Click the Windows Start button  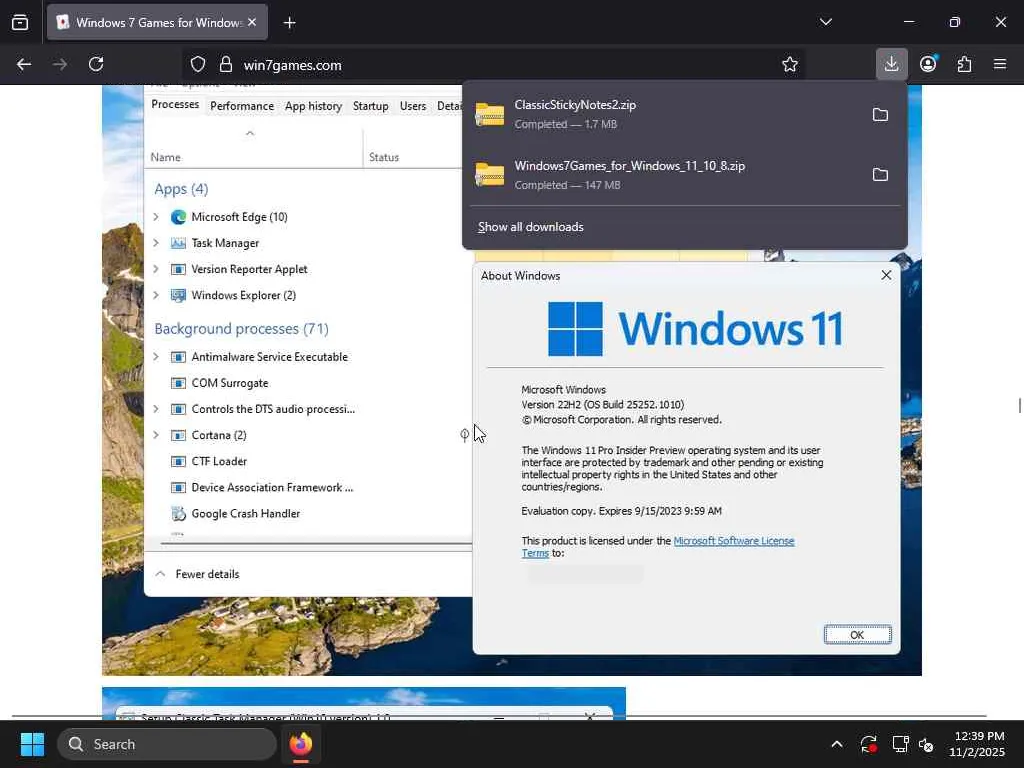tap(32, 744)
